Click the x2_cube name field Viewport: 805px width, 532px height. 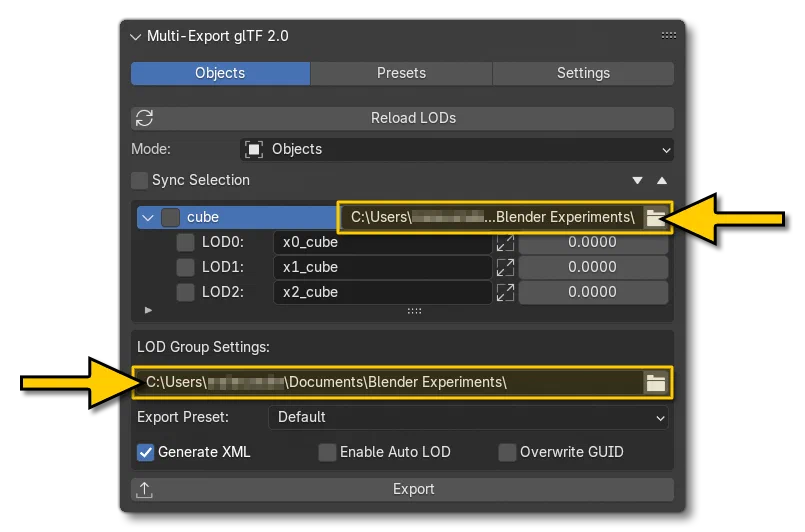click(382, 292)
